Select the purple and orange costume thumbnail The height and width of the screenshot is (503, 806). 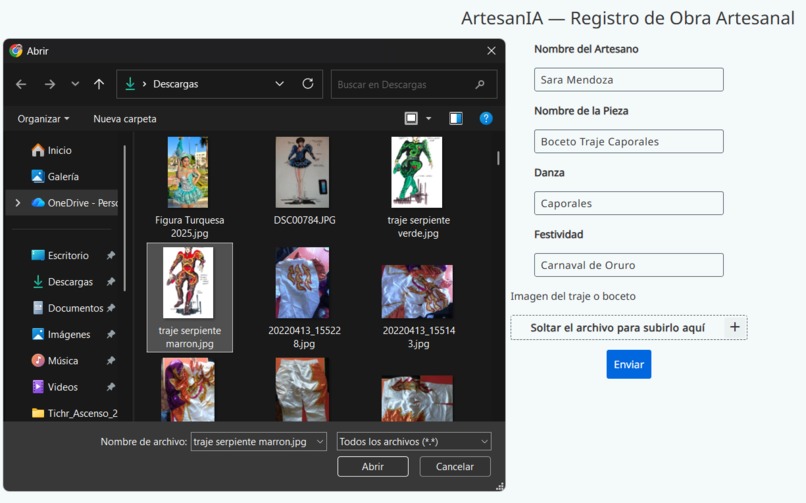pyautogui.click(x=188, y=389)
